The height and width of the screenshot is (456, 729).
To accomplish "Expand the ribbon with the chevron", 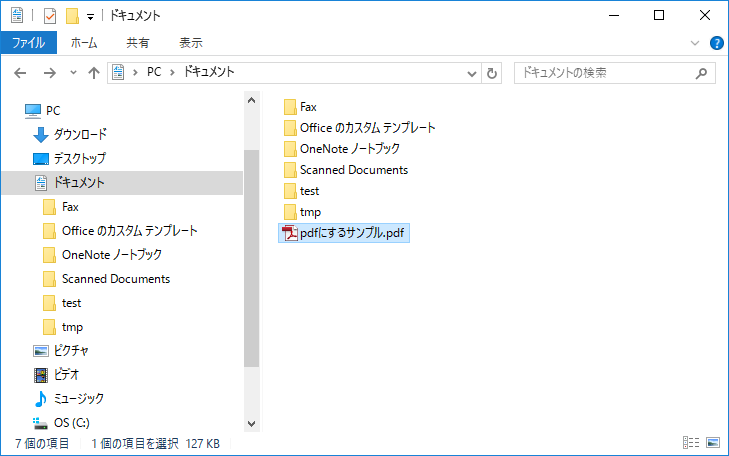I will [695, 43].
